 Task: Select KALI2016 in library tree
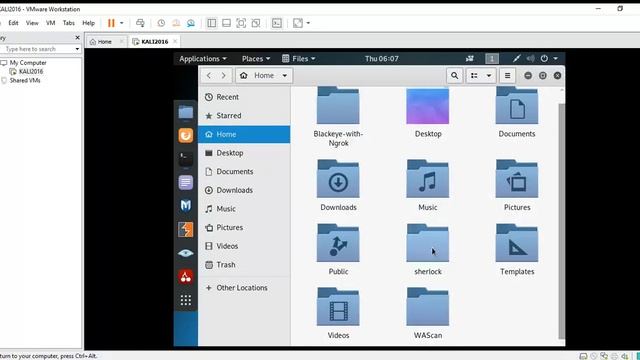[x=31, y=71]
